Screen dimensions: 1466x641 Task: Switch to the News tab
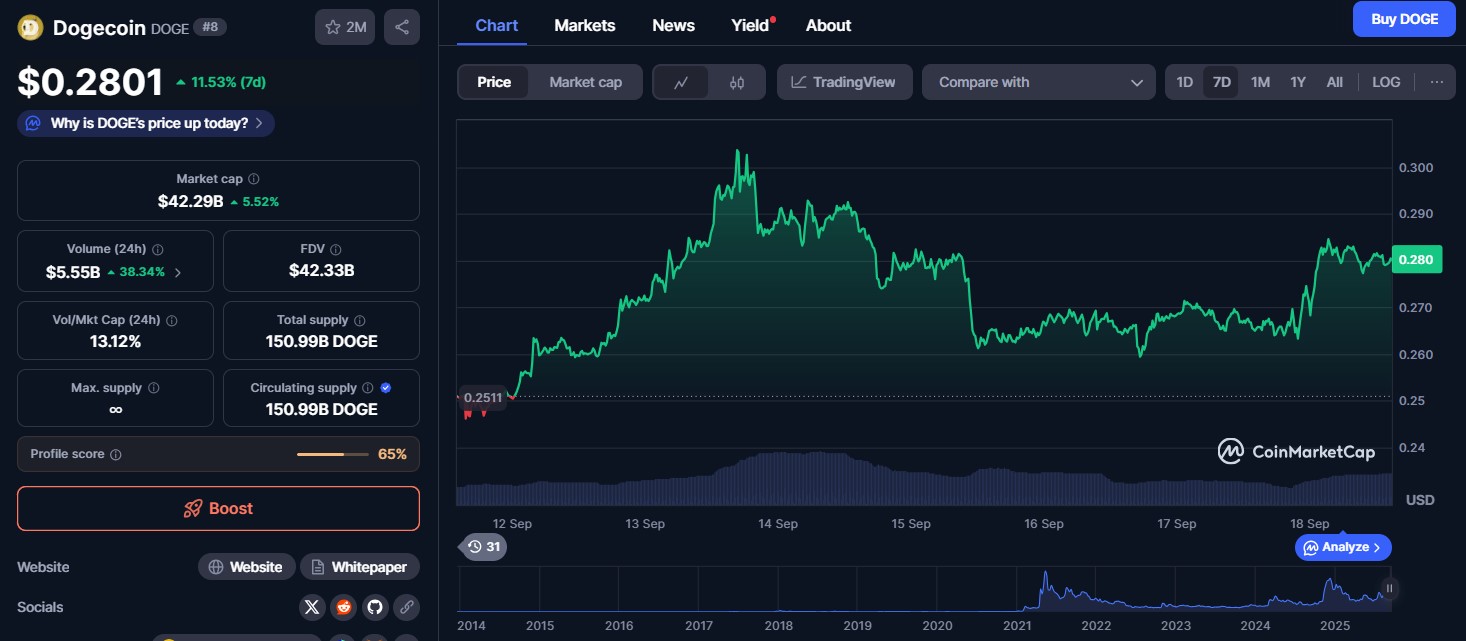(673, 25)
